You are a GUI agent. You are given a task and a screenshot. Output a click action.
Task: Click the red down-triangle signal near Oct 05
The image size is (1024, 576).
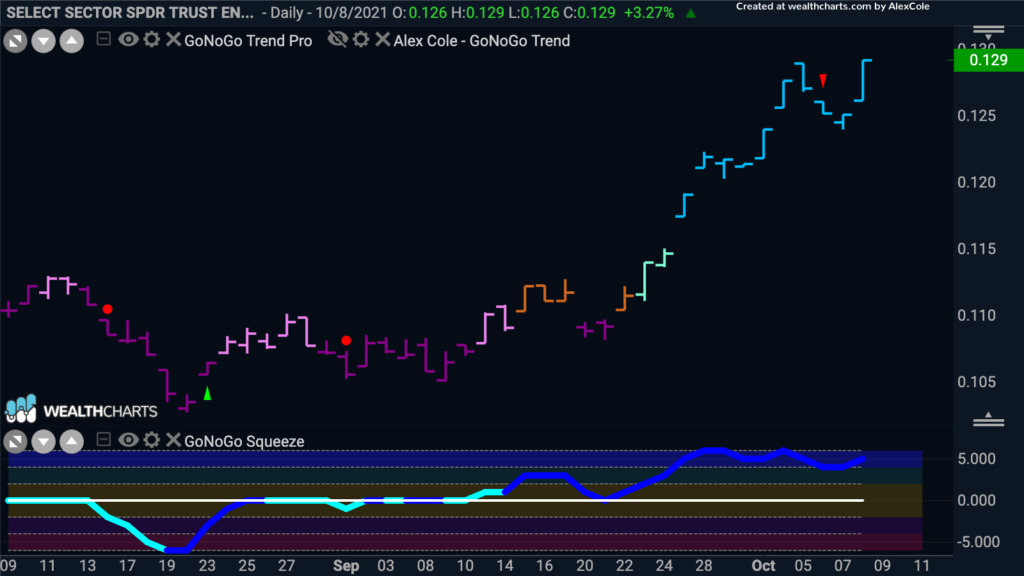823,80
